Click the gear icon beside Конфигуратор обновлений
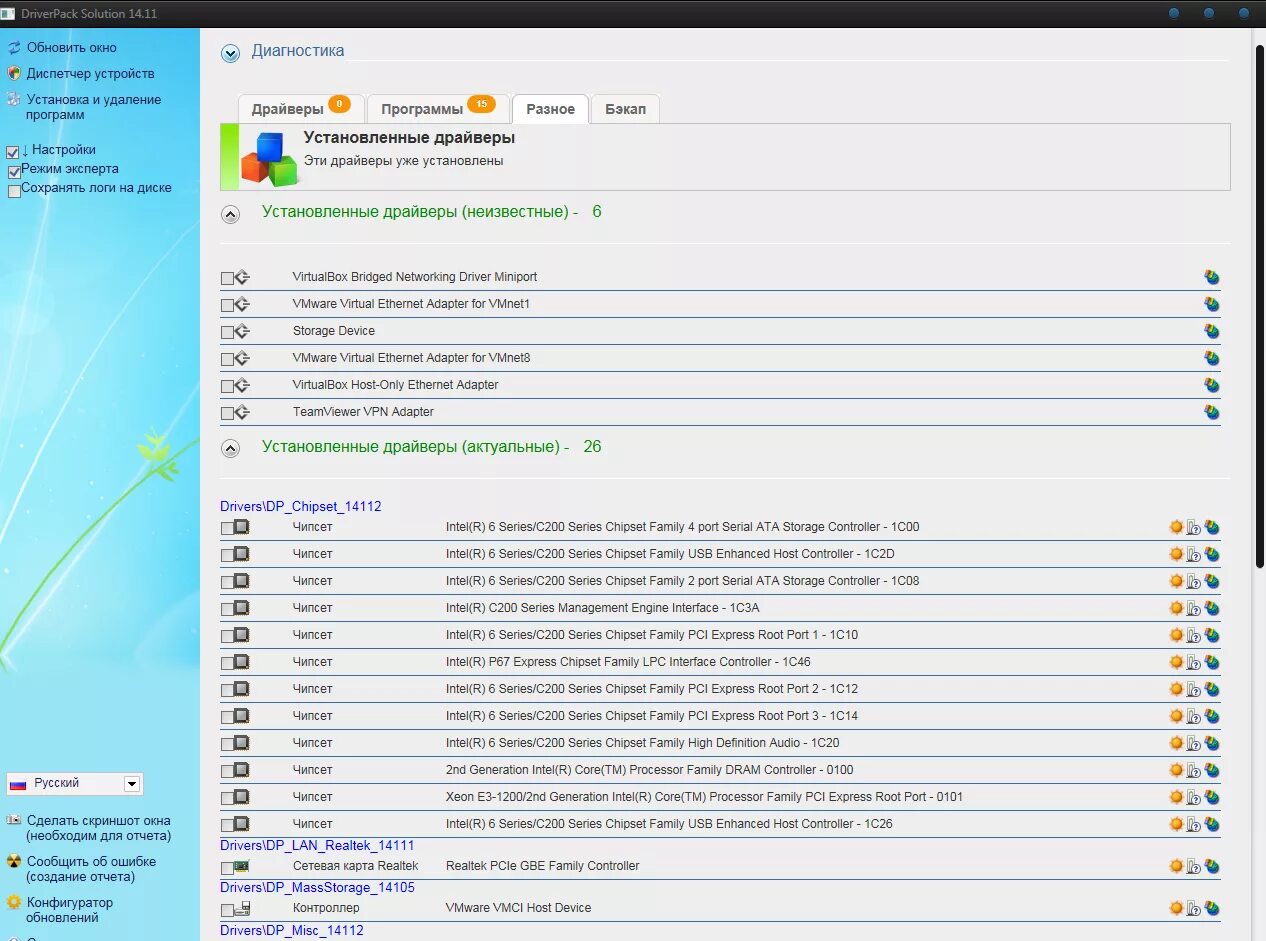Image resolution: width=1266 pixels, height=941 pixels. 14,902
